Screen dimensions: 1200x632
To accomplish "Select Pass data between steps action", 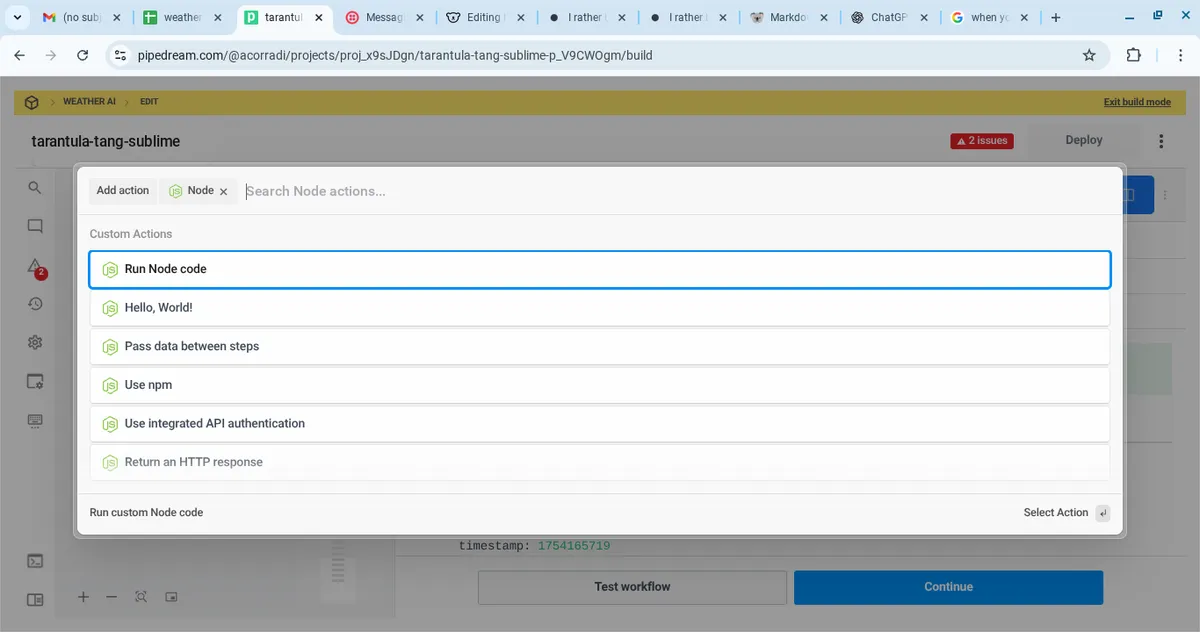I will point(600,346).
